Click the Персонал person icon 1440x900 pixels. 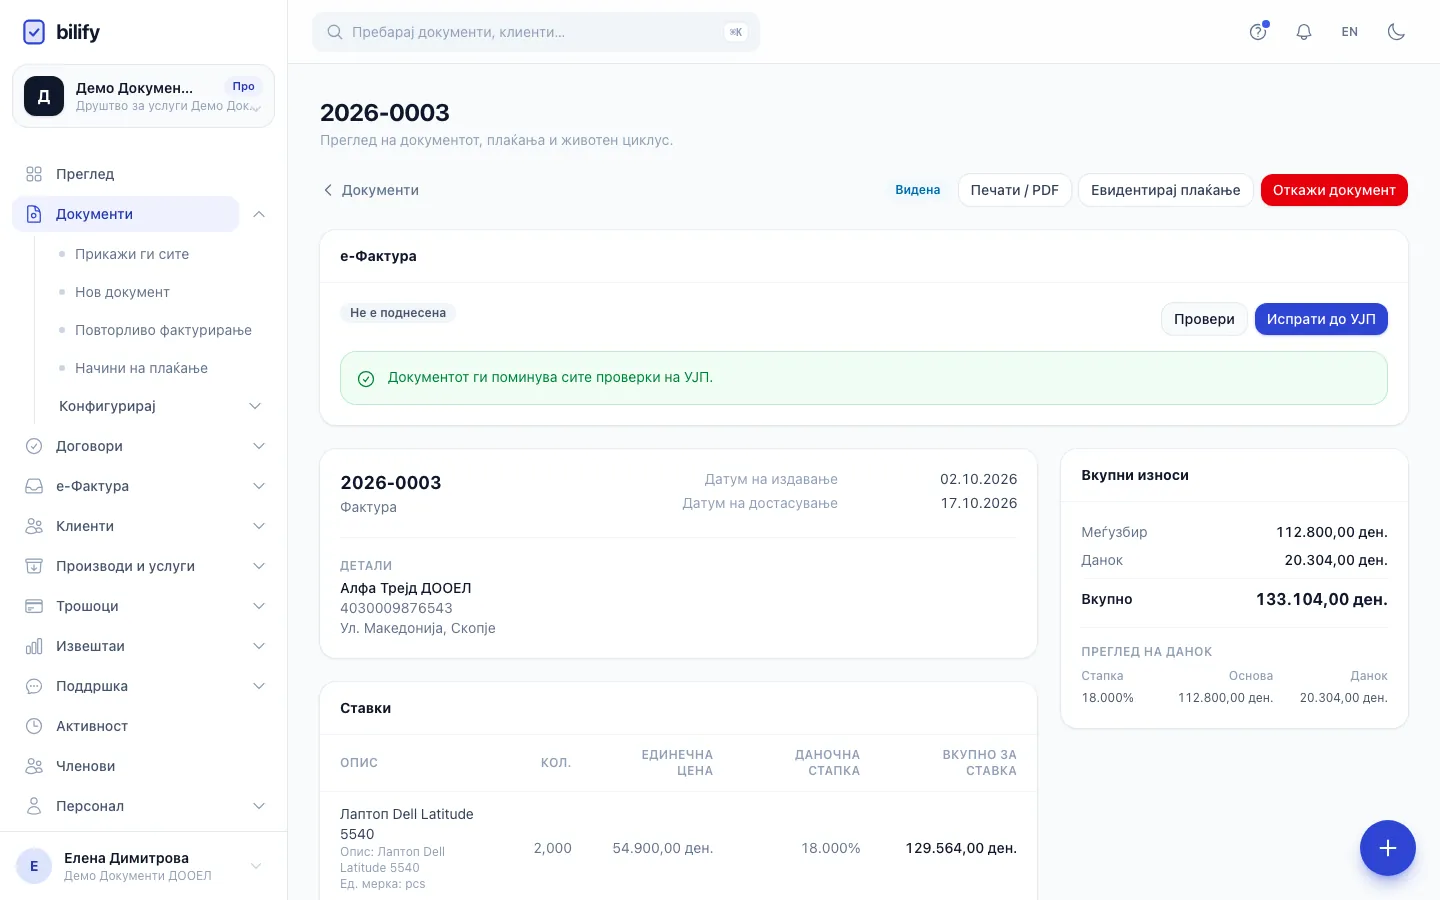coord(34,806)
